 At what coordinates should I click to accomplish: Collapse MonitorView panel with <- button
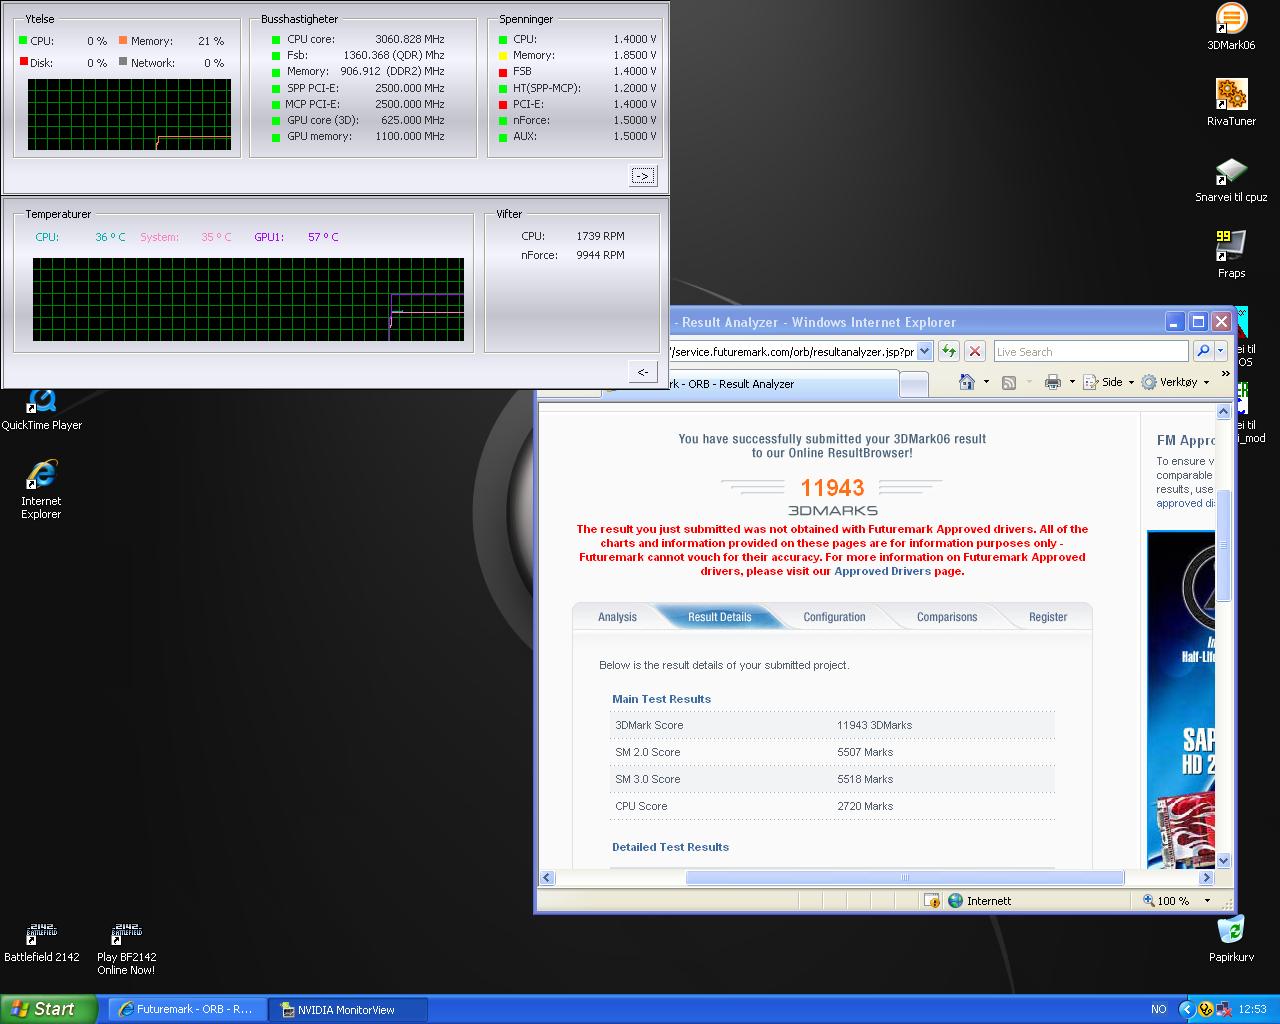643,371
